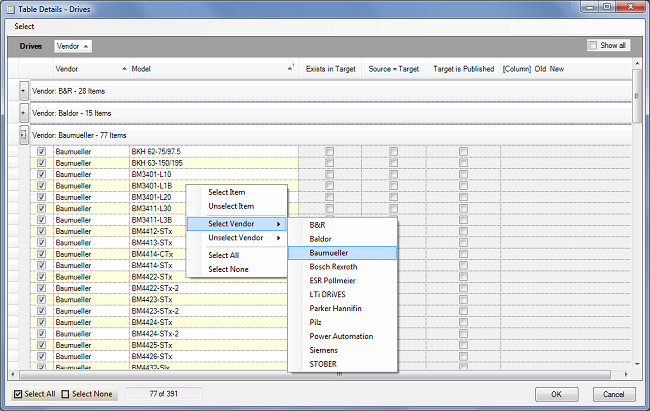Click the sort arrow in Vendor column header

(x=124, y=68)
